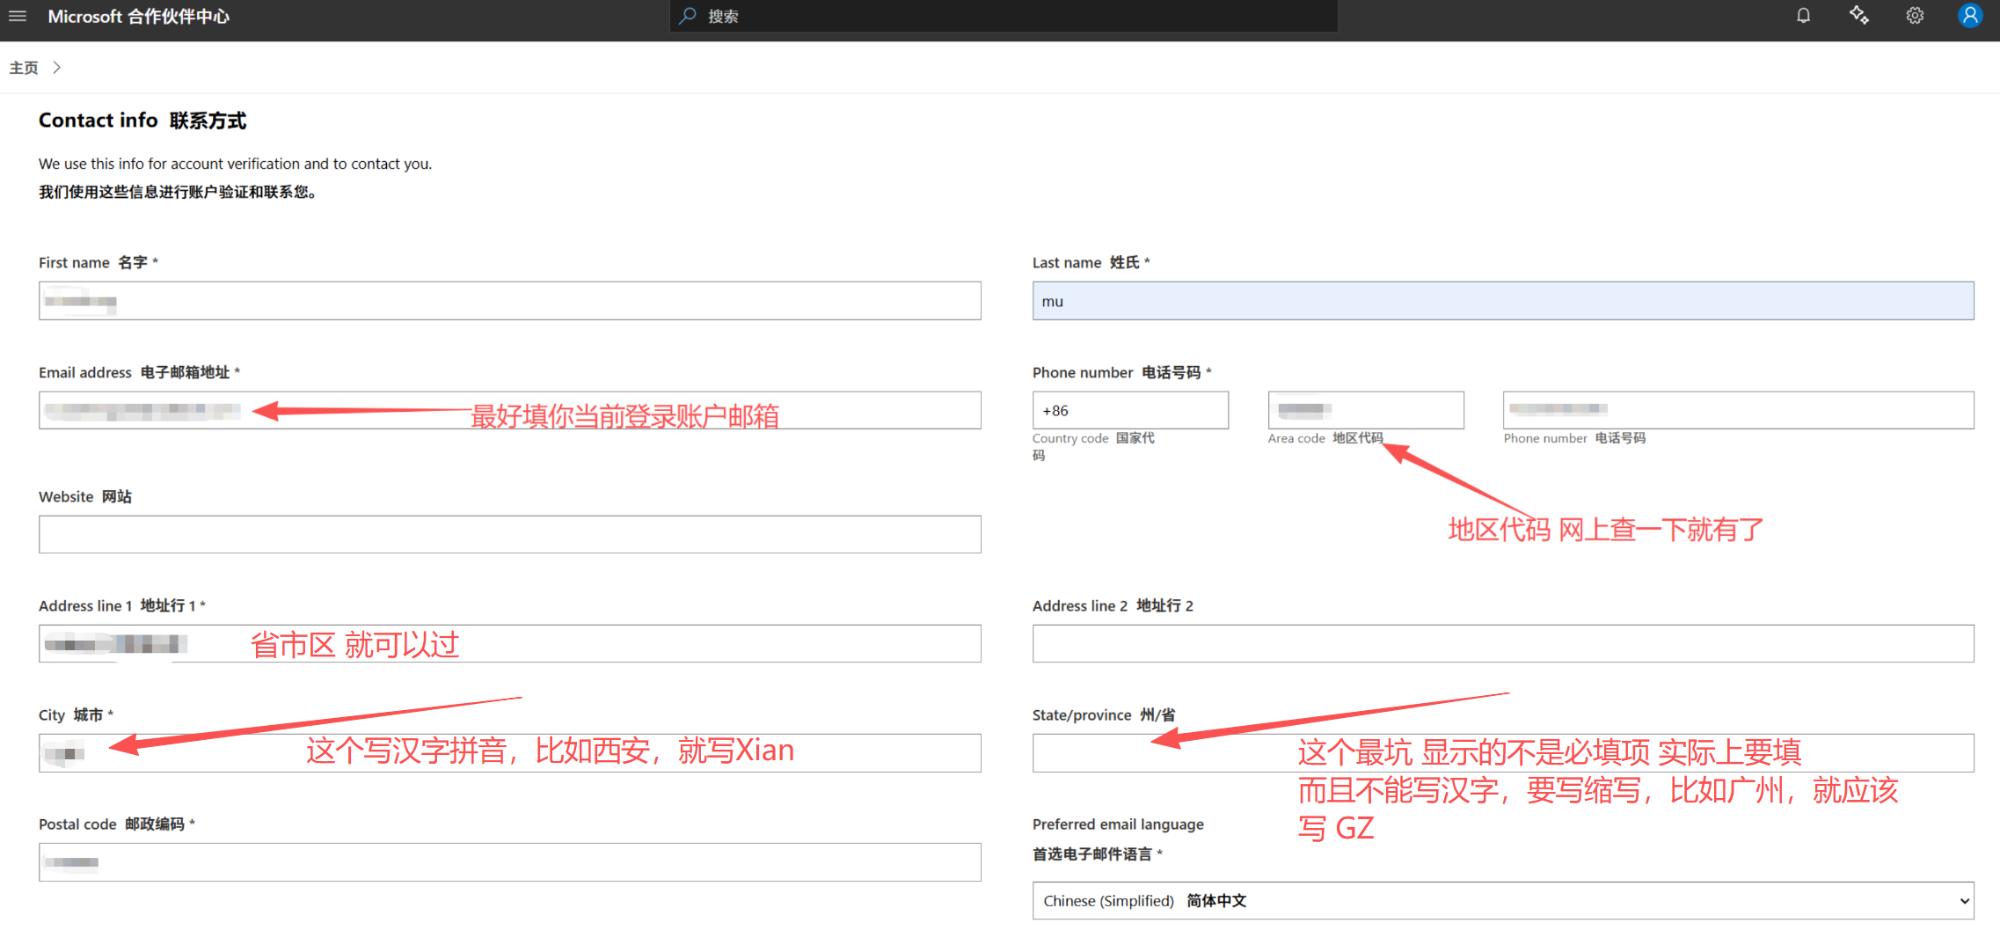Click the Country code 国家代码 caption
2000x945 pixels.
1093,446
